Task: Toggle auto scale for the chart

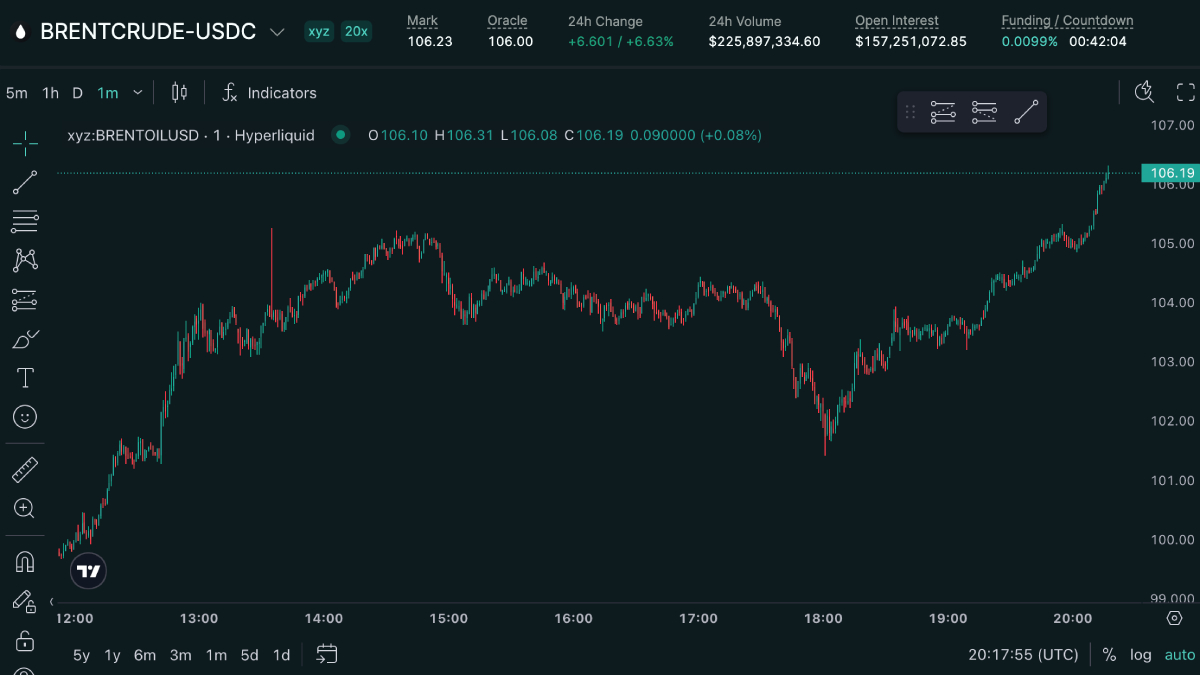Action: tap(1179, 655)
